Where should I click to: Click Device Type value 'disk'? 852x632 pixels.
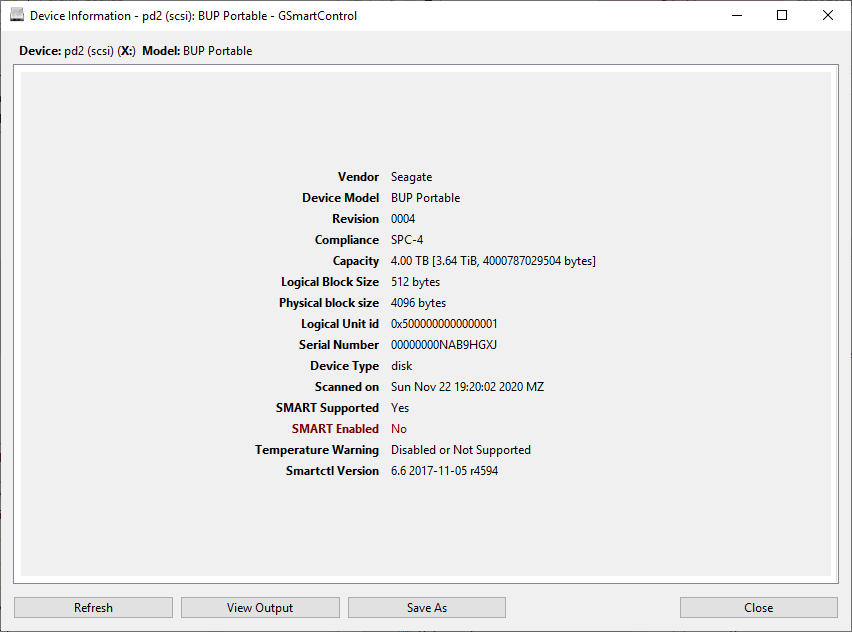(402, 366)
